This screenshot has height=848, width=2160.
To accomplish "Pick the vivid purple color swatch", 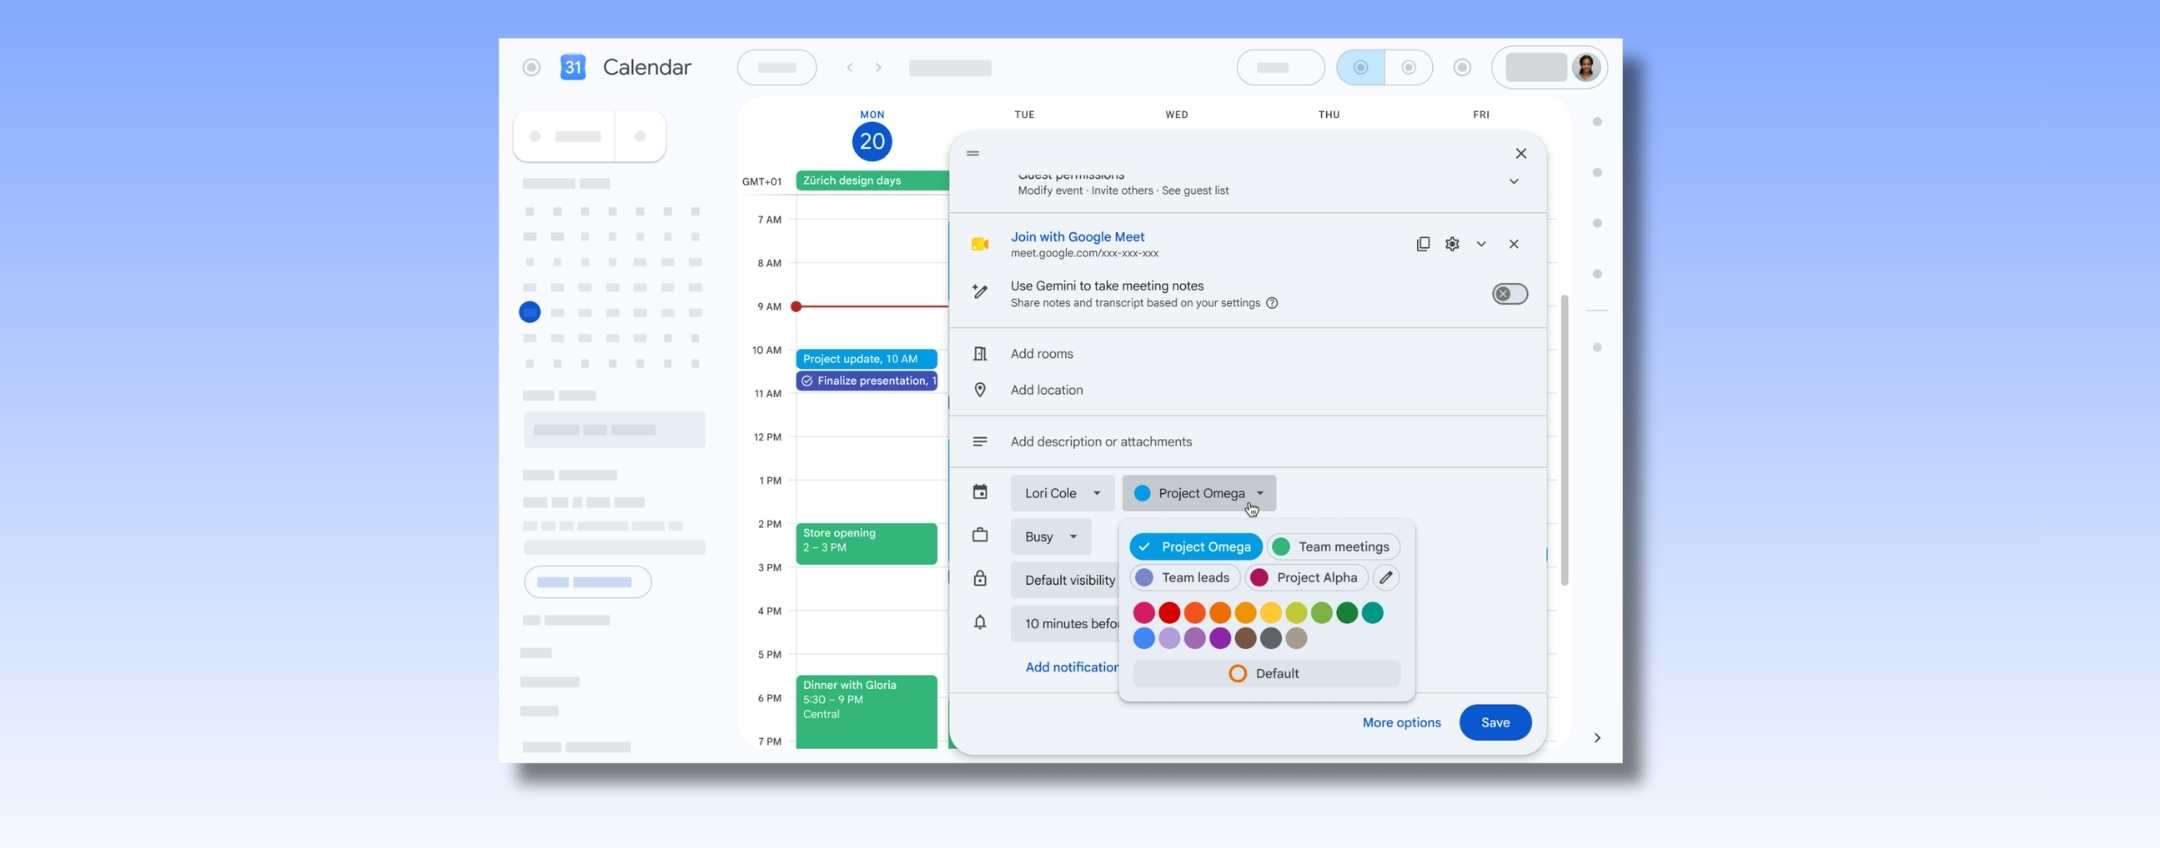I will click(x=1220, y=638).
